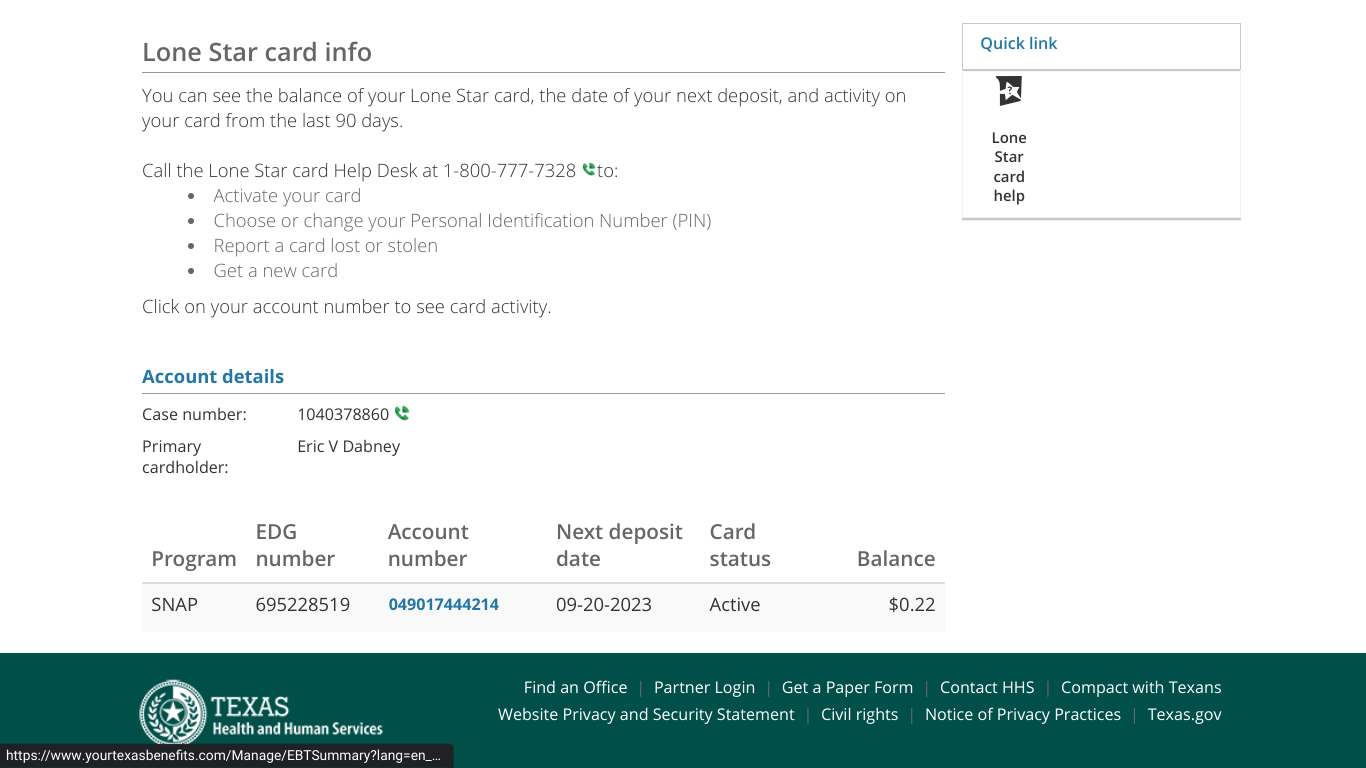Viewport: 1366px width, 768px height.
Task: Click Texas Health and Human Services logo
Action: (x=261, y=712)
